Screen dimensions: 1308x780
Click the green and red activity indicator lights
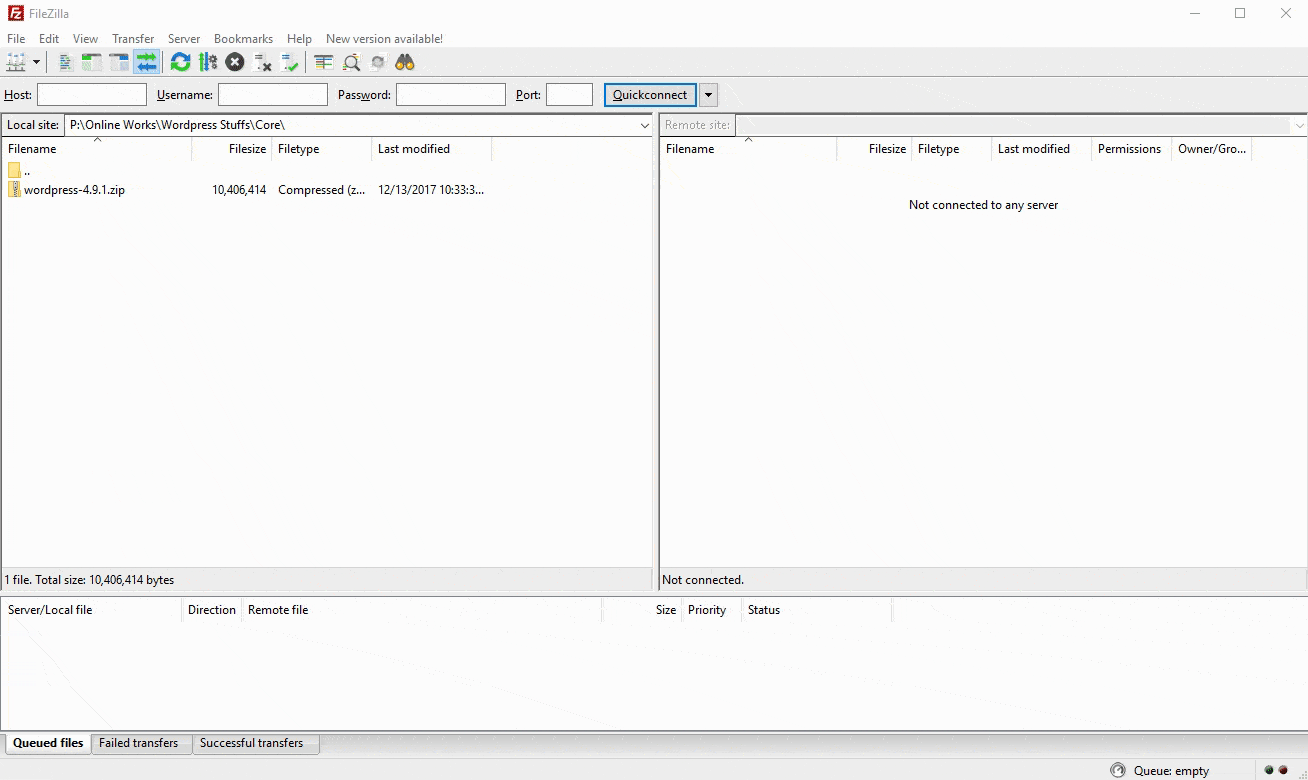[1276, 770]
